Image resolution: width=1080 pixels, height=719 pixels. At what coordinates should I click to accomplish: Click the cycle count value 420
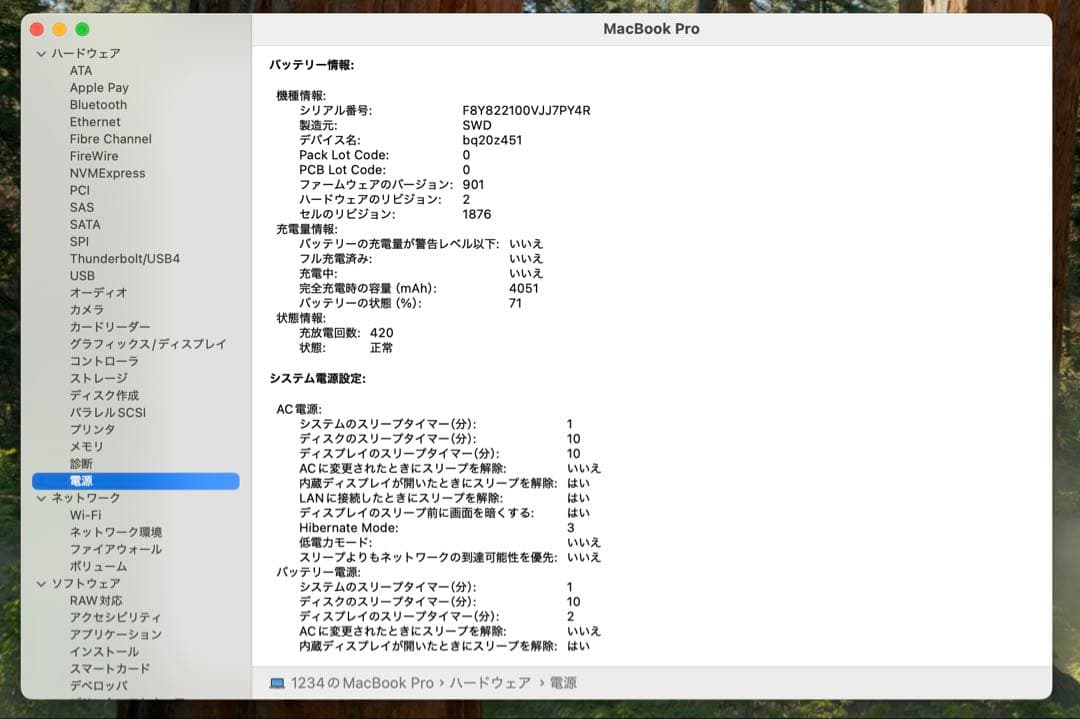[x=382, y=333]
